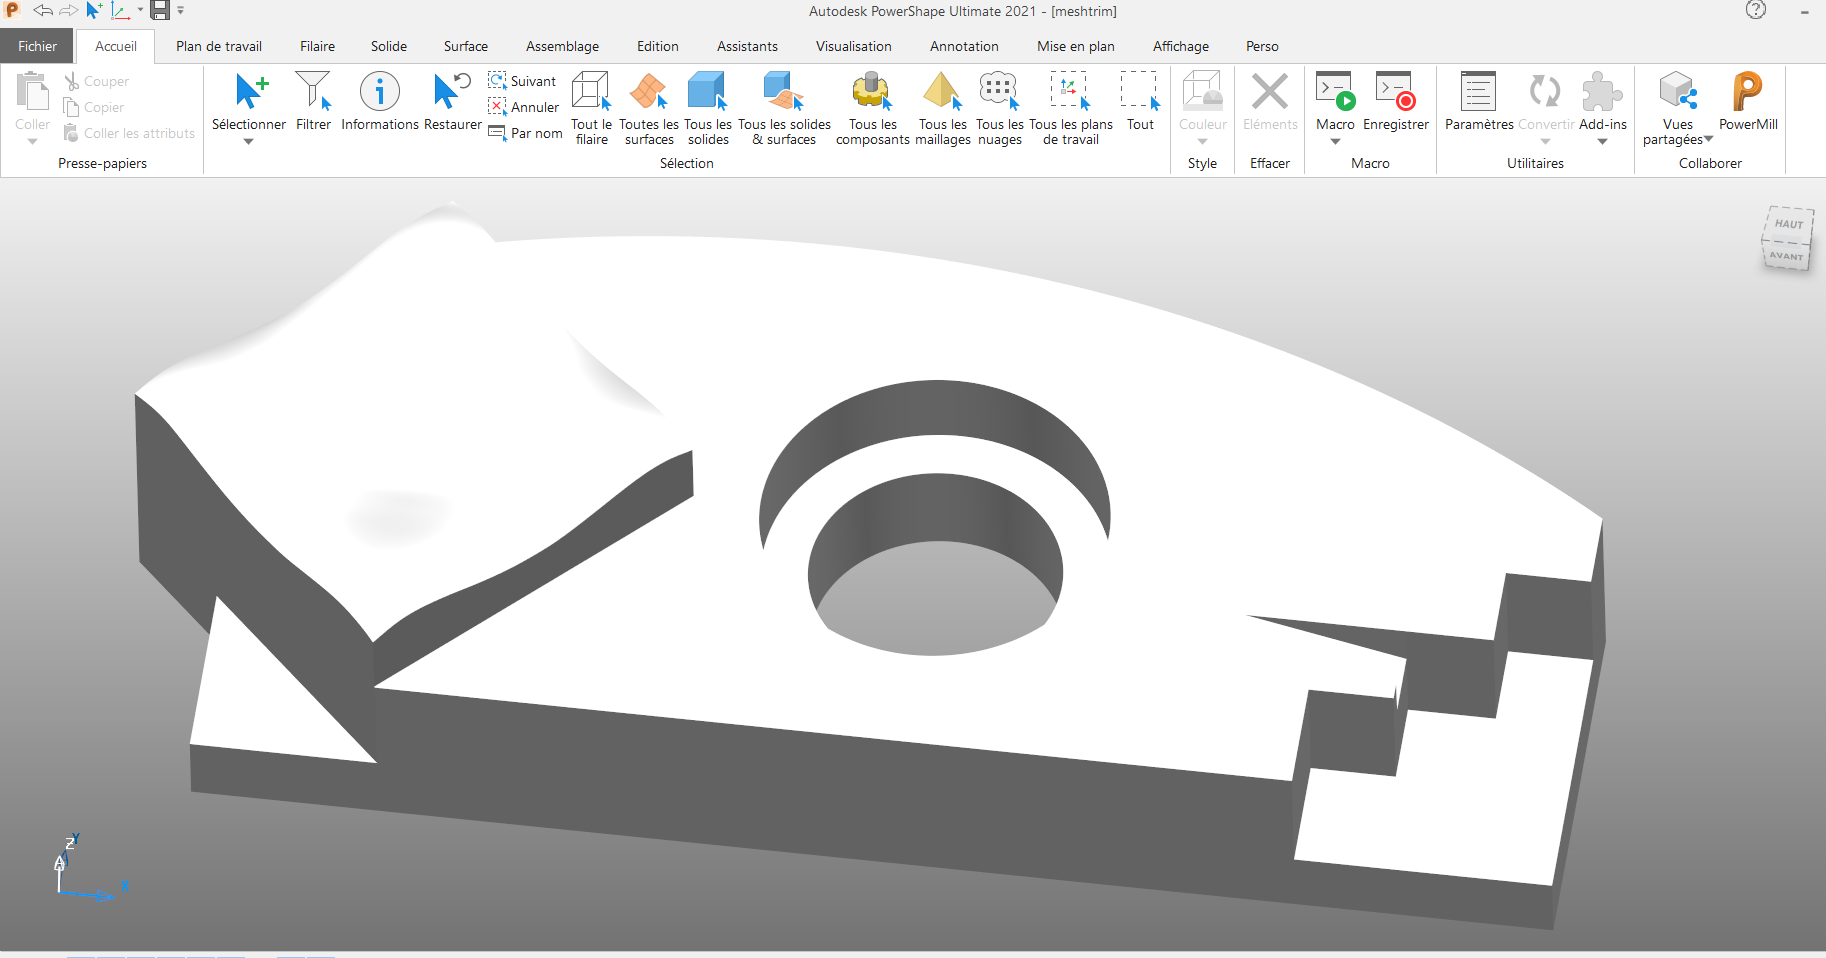Open the Add-ins dropdown
Screen dimensions: 1826x958
tap(1602, 142)
